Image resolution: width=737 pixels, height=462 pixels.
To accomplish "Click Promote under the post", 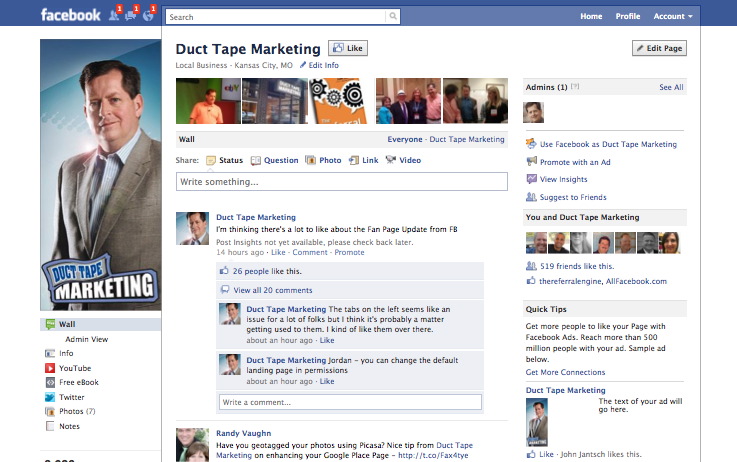I will [x=349, y=252].
